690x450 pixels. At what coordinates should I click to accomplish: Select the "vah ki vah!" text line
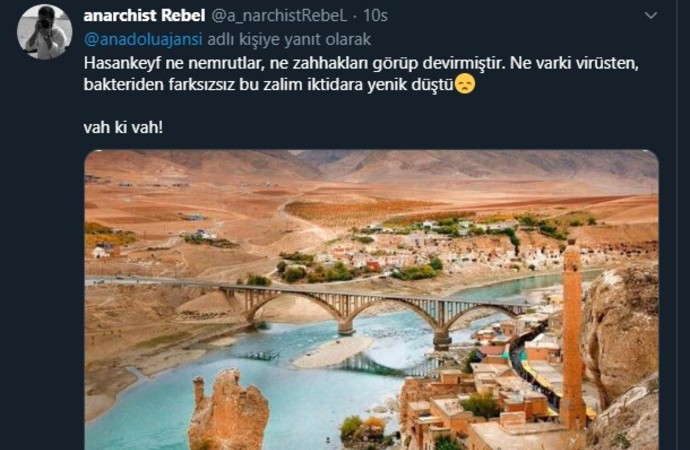tap(123, 128)
